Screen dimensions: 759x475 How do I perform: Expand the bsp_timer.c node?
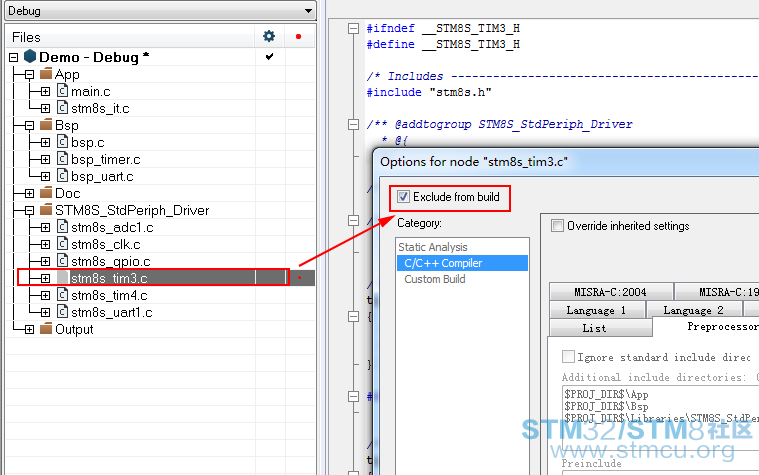coord(46,160)
